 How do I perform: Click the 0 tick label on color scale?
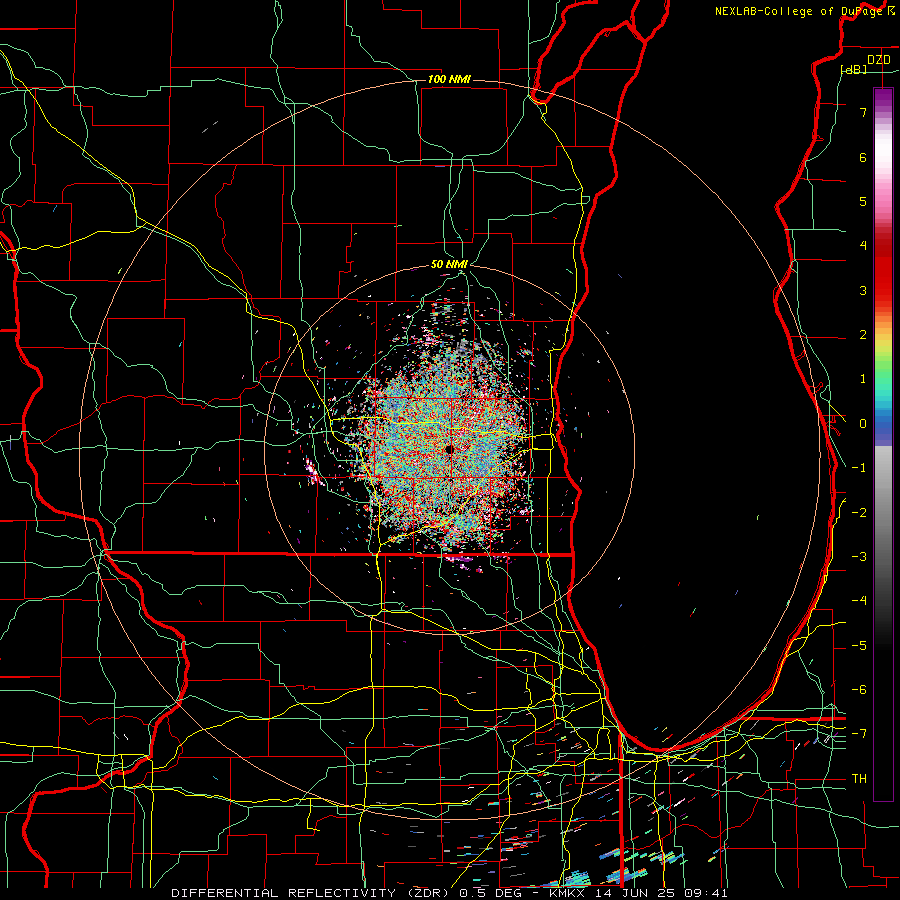point(863,424)
